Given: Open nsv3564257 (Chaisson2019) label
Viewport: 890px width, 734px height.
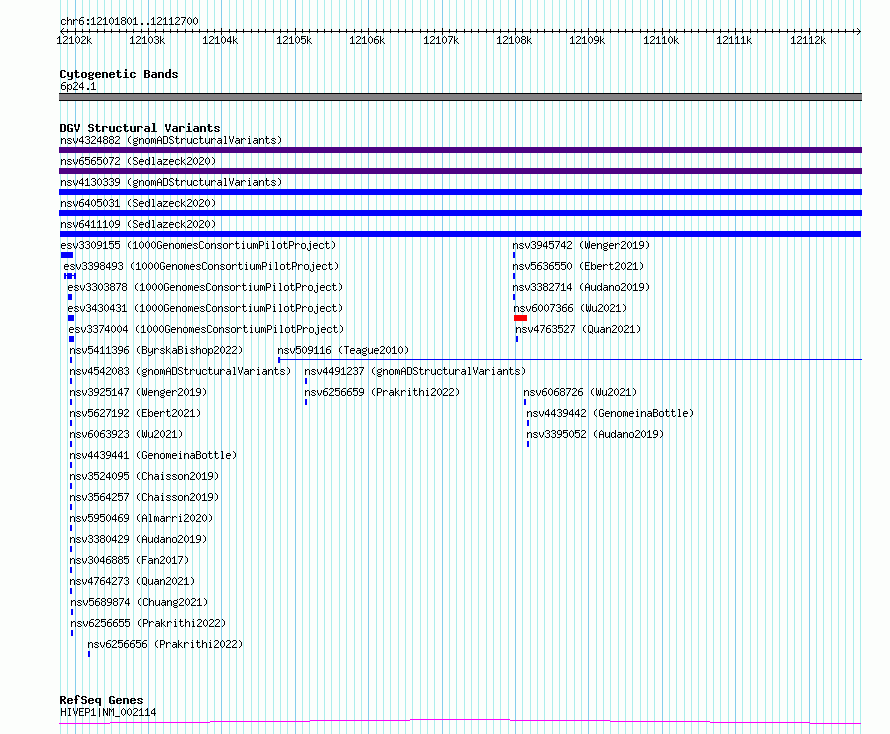Looking at the screenshot, I should 144,497.
